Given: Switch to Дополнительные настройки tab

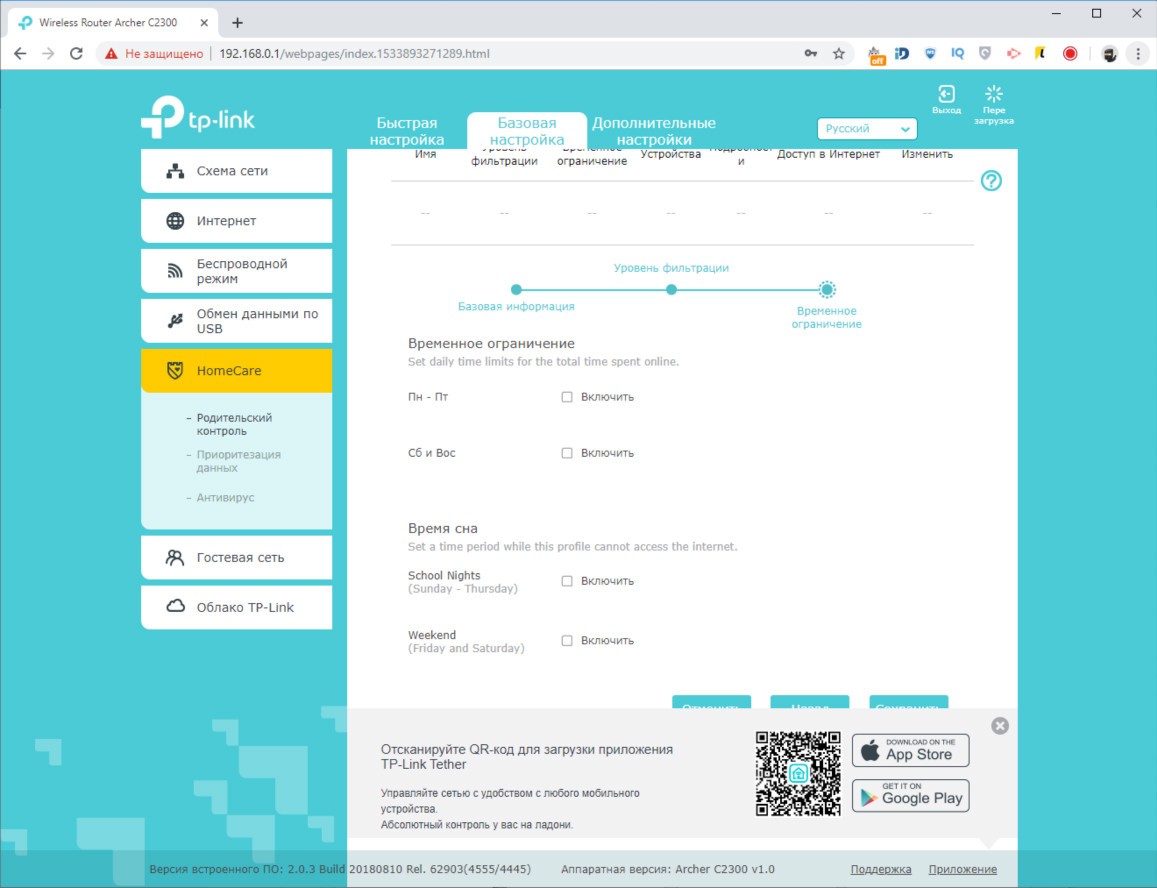Looking at the screenshot, I should tap(653, 131).
